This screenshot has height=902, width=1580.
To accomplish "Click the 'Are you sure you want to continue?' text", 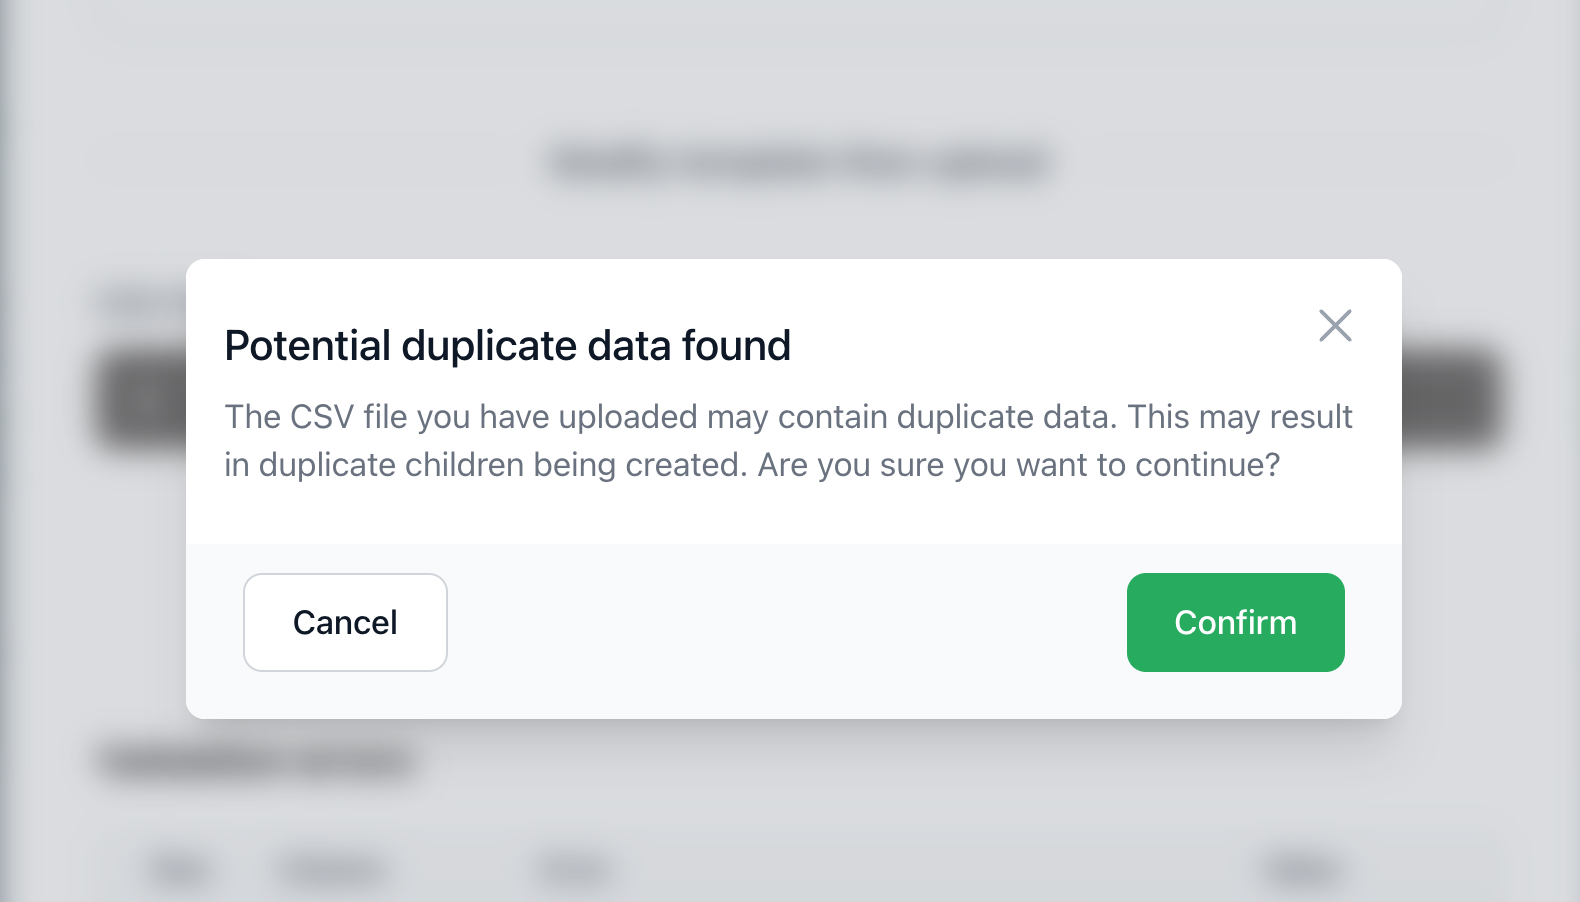I will point(1018,465).
